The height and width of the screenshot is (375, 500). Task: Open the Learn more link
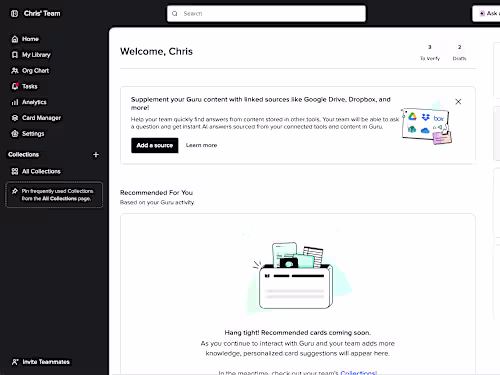(201, 145)
